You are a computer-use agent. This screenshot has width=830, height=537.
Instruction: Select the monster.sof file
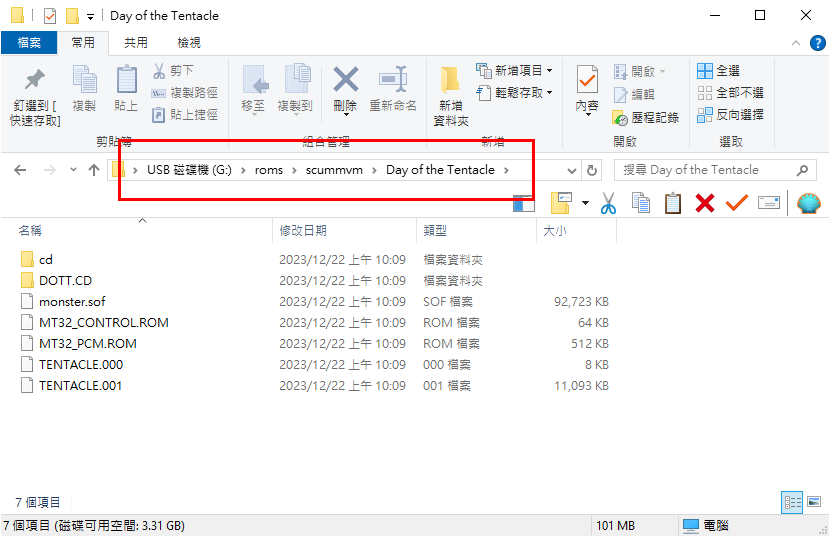(63, 301)
